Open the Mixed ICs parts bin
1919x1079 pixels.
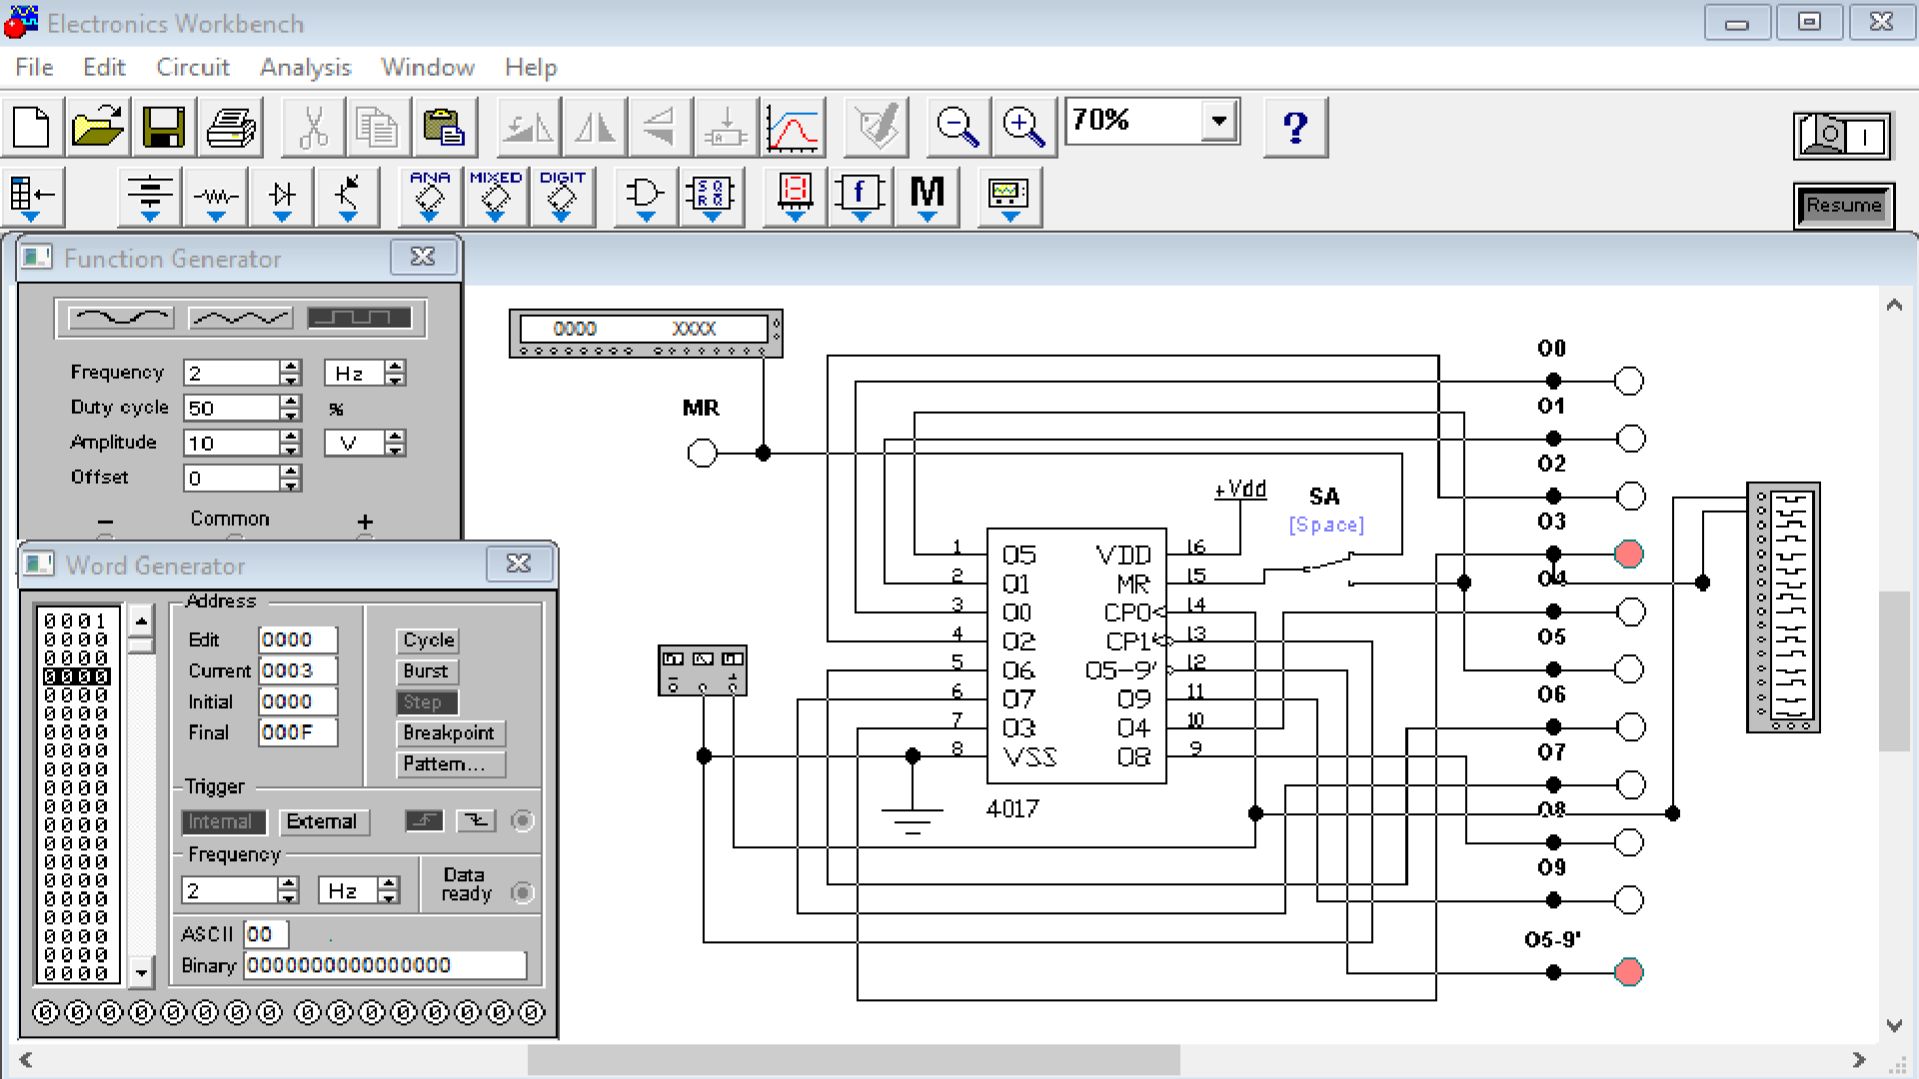click(496, 196)
